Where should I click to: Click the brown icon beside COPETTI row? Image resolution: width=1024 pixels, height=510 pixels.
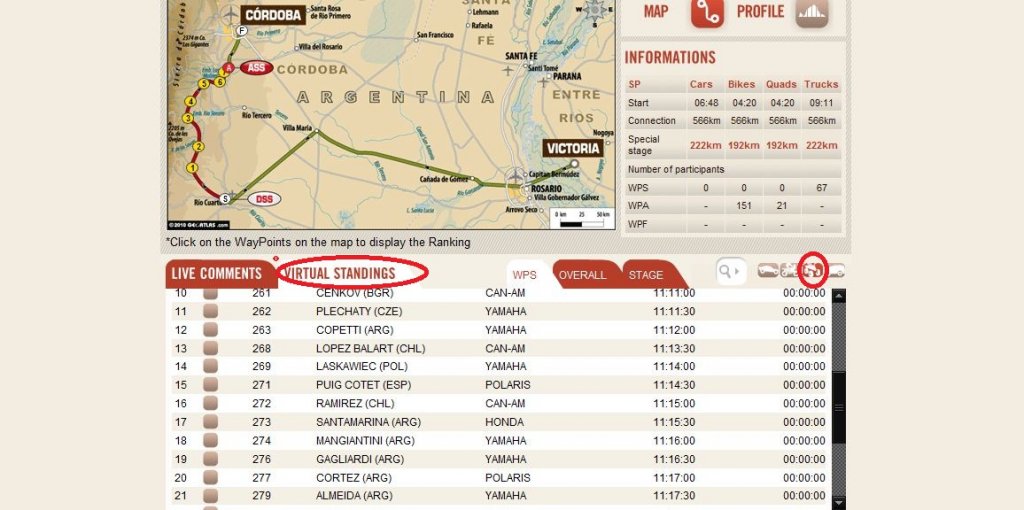click(x=210, y=330)
